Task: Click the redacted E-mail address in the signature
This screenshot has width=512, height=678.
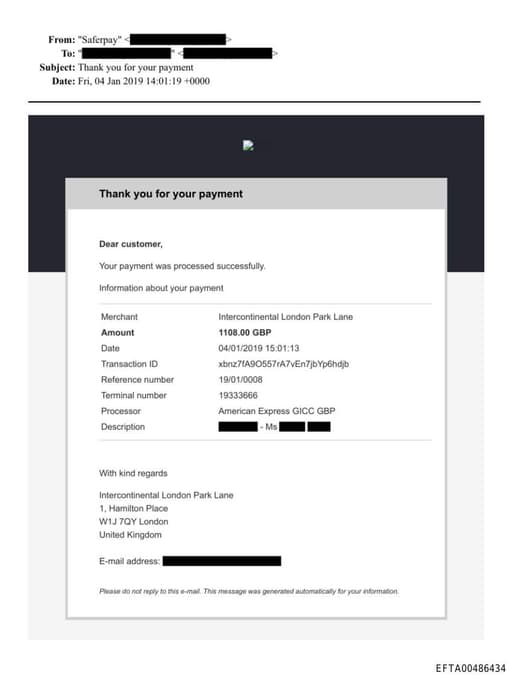Action: pos(222,561)
